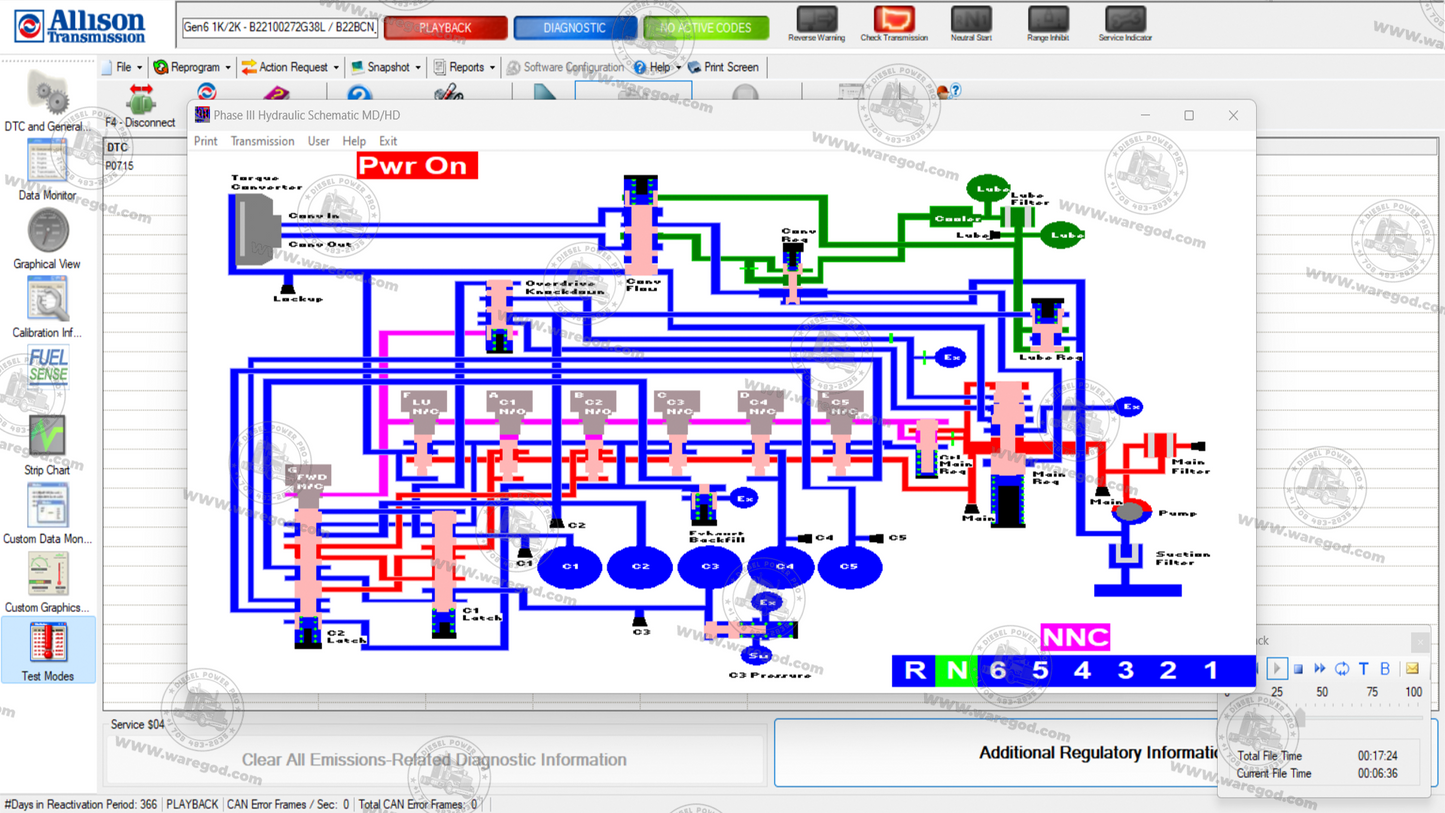This screenshot has width=1445, height=813.
Task: Open the Print menu in schematic window
Action: coord(205,141)
